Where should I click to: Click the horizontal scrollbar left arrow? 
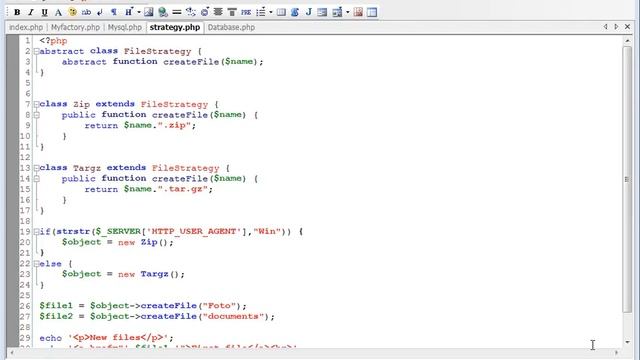[x=12, y=352]
